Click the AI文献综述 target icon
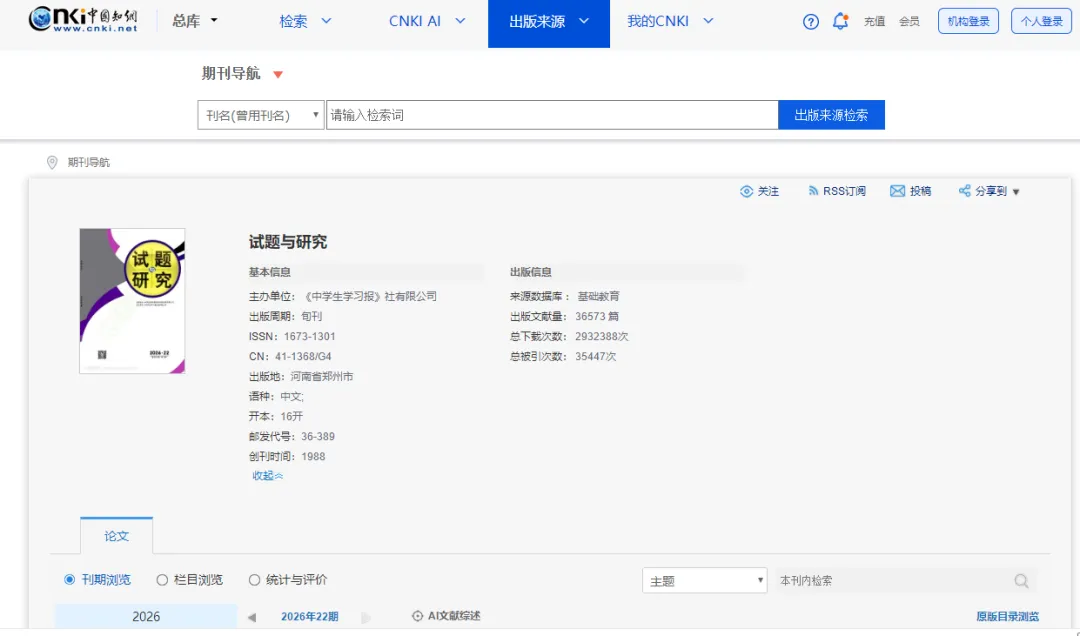Image resolution: width=1080 pixels, height=636 pixels. [x=417, y=616]
